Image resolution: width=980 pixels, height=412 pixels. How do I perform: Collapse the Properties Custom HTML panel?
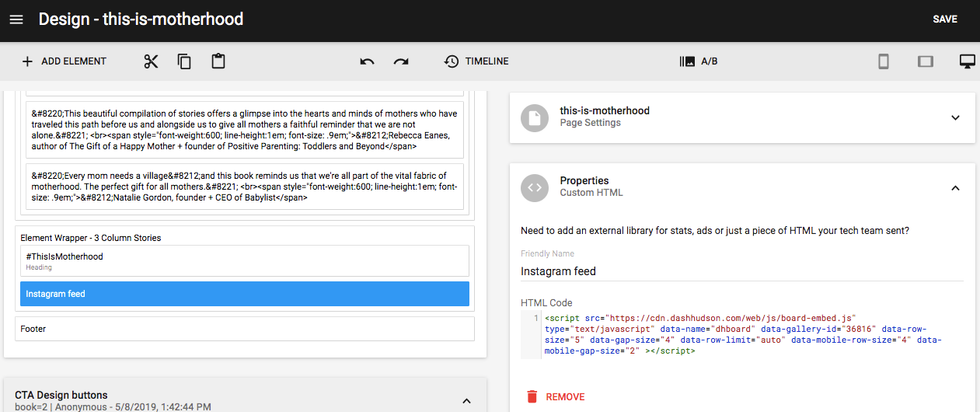(955, 187)
